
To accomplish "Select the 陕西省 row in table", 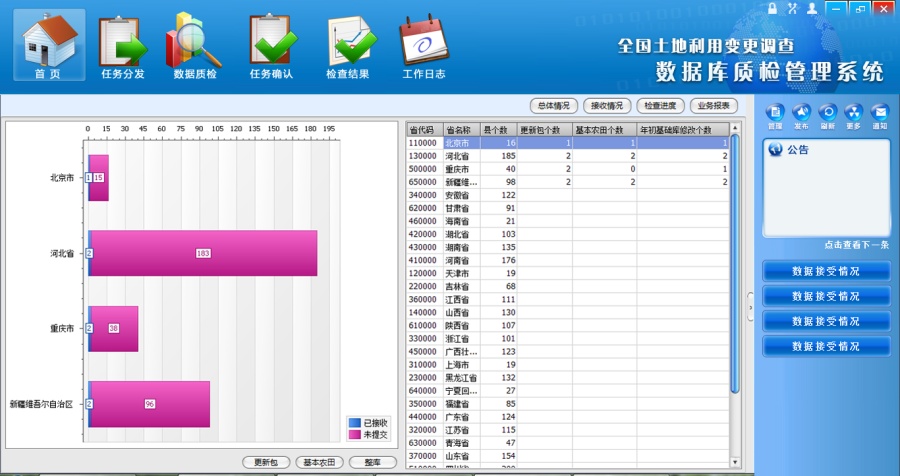I will pyautogui.click(x=568, y=326).
